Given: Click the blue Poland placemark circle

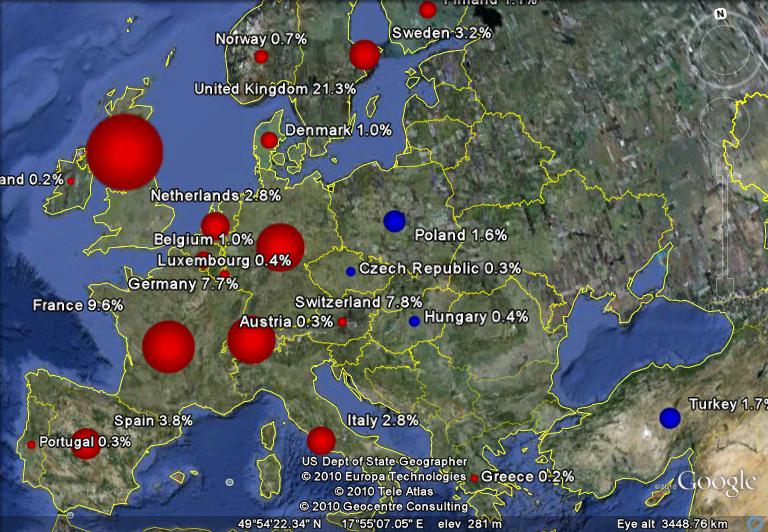Looking at the screenshot, I should click(394, 221).
